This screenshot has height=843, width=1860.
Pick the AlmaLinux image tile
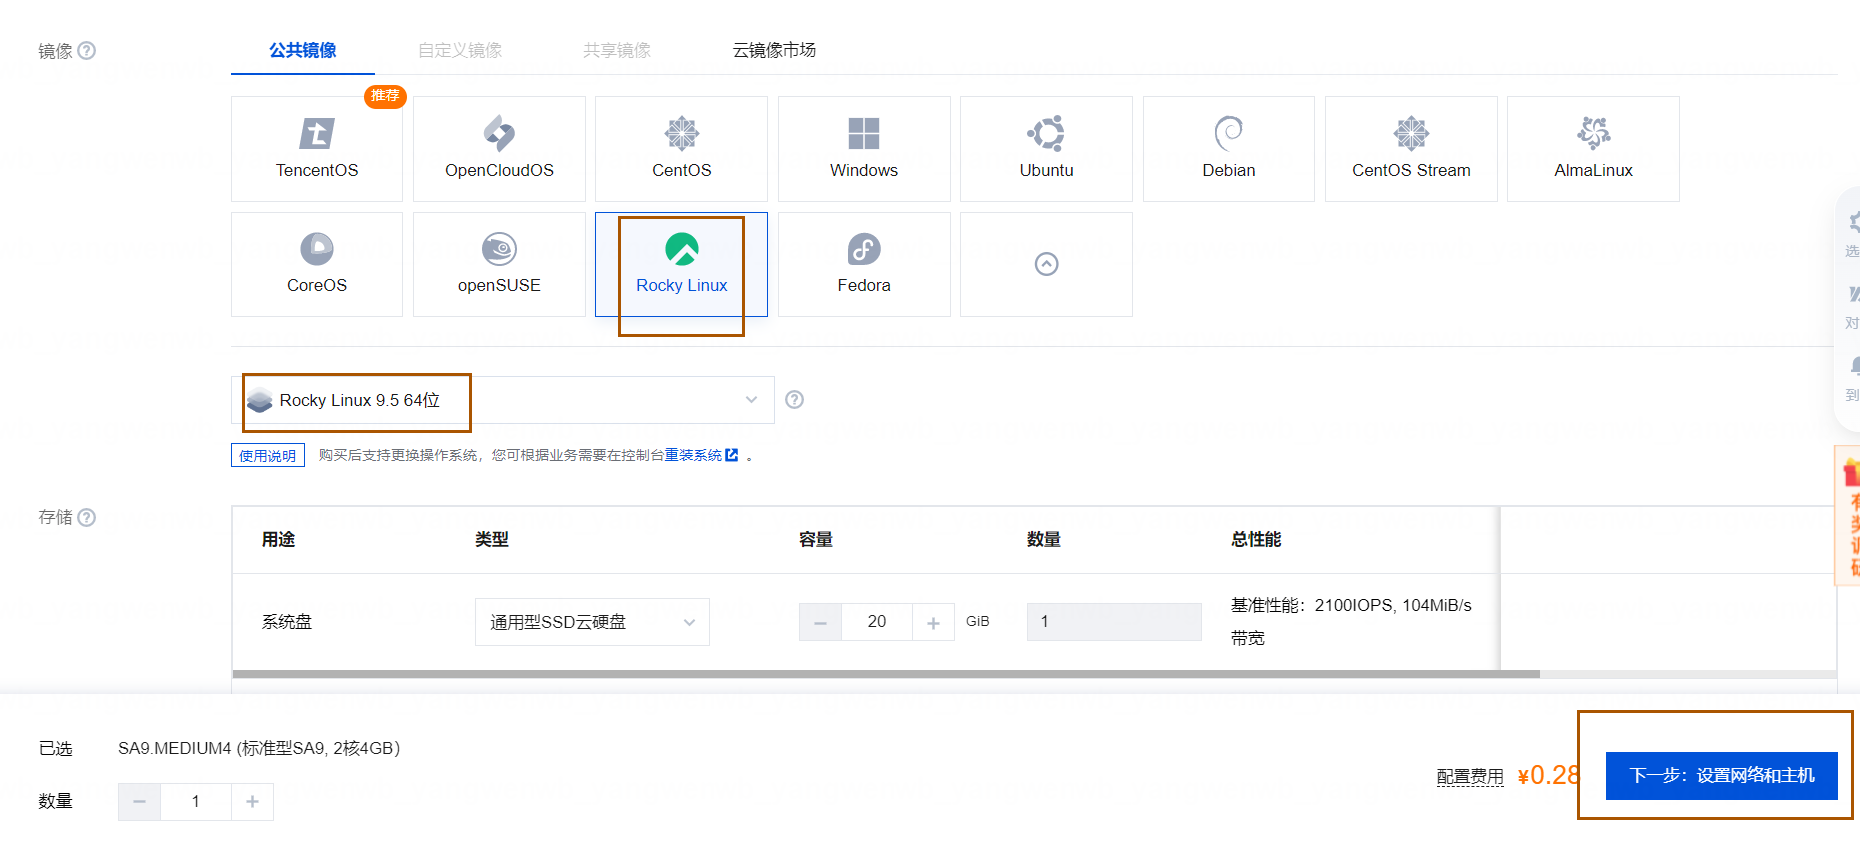[x=1593, y=149]
